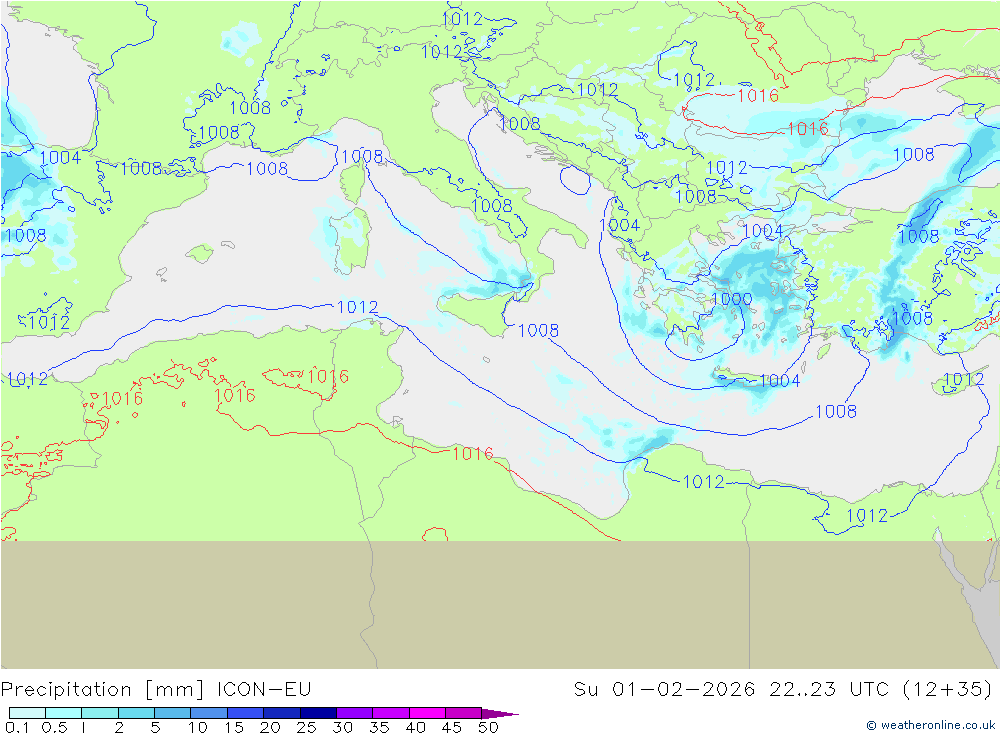The height and width of the screenshot is (733, 1000).
Task: Click the 'Su 01-02-2026 22..23 UTC (12+35)' timestamp
Action: [783, 690]
